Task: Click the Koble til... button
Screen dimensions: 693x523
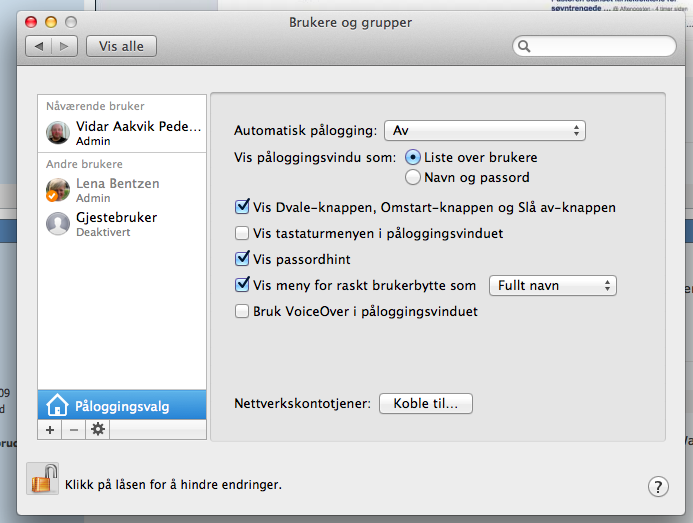Action: point(426,404)
